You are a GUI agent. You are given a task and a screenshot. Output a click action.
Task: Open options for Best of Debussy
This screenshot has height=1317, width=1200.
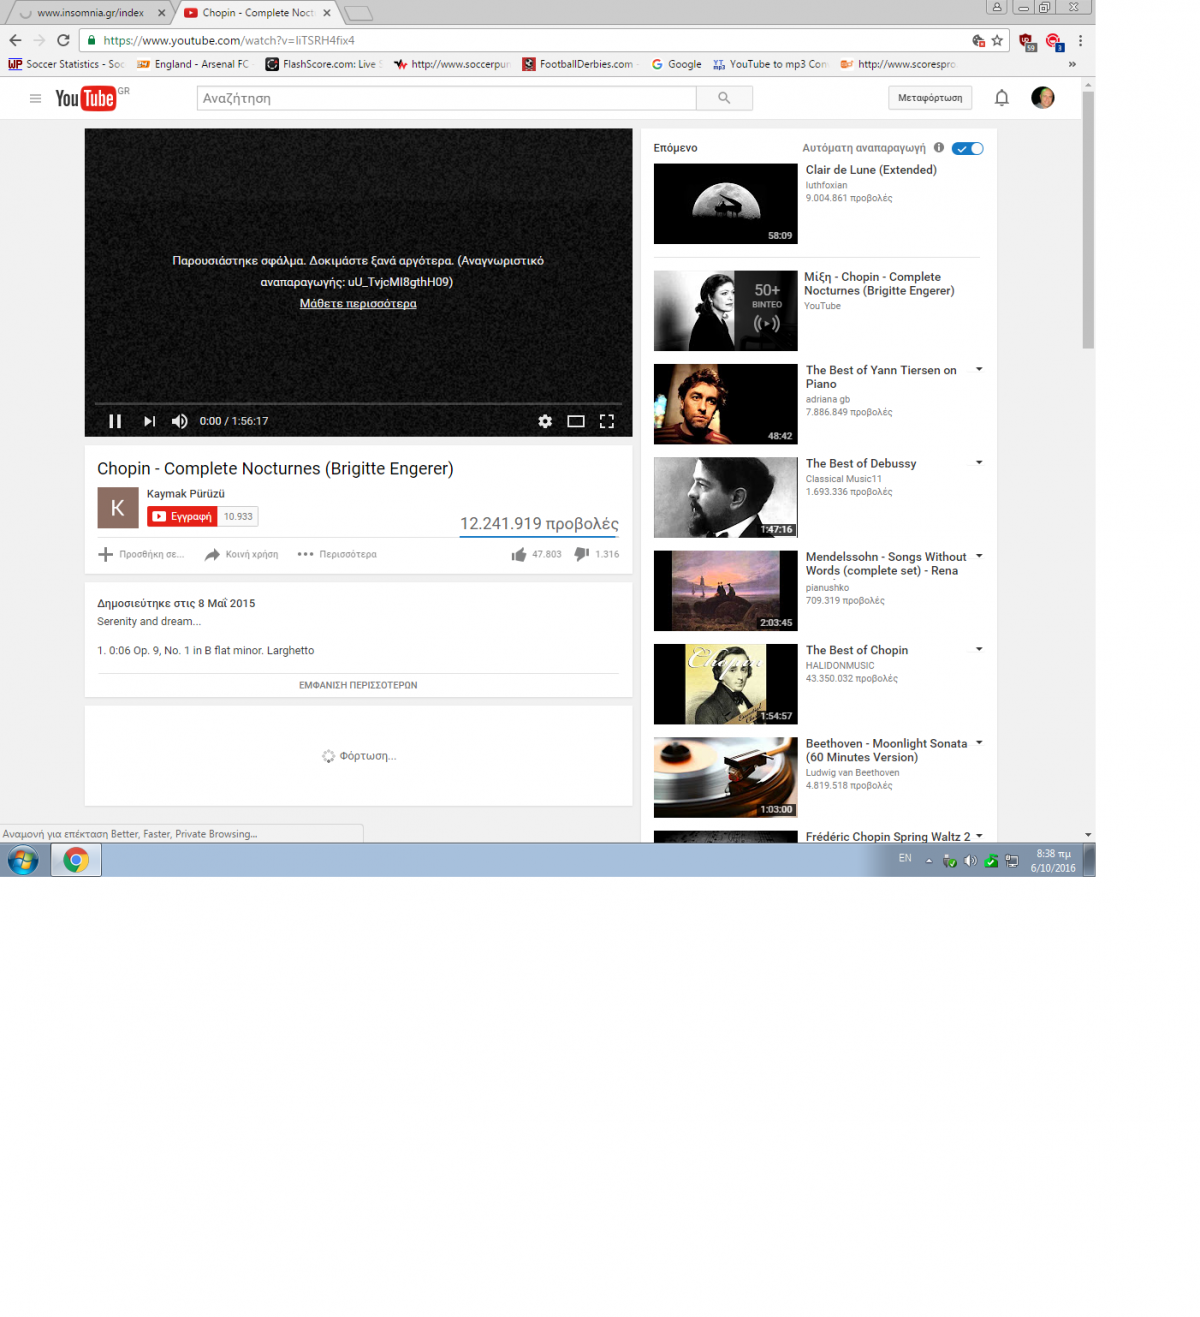pos(979,463)
